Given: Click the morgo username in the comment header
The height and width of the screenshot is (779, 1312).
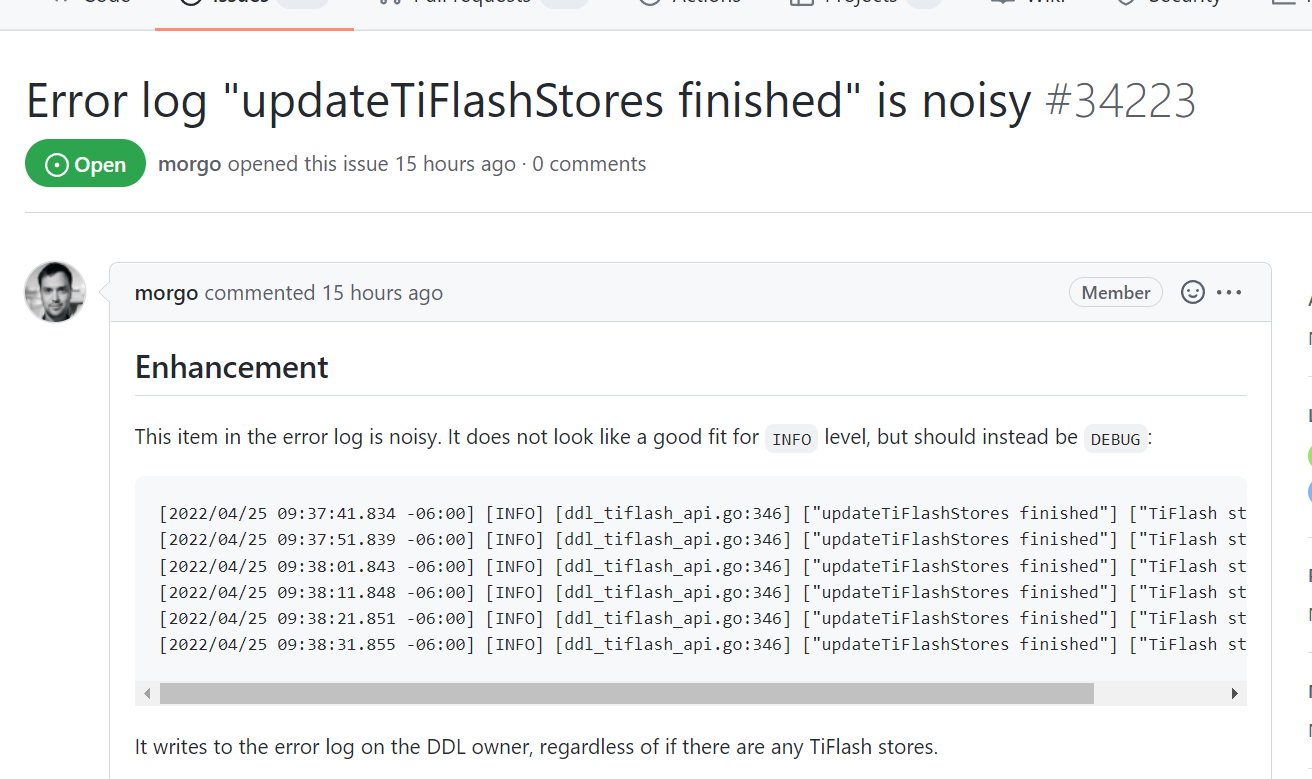Looking at the screenshot, I should coord(166,293).
